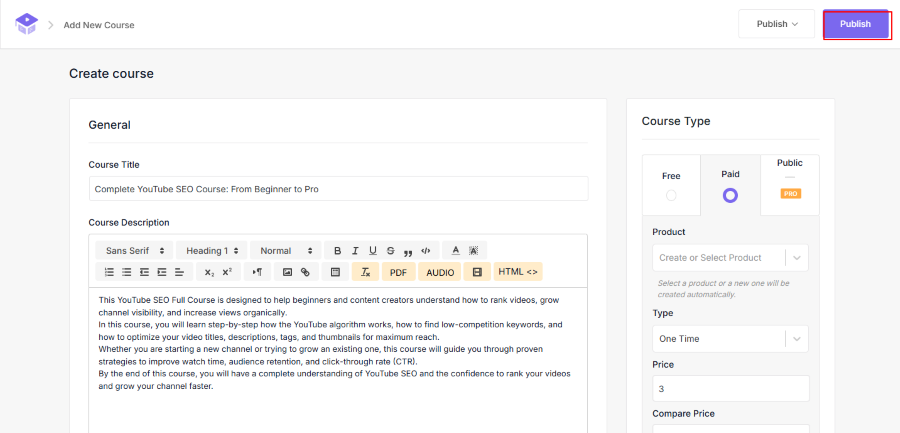The image size is (900, 433).
Task: Click the breadcrumb chevron separator icon
Action: tap(51, 25)
